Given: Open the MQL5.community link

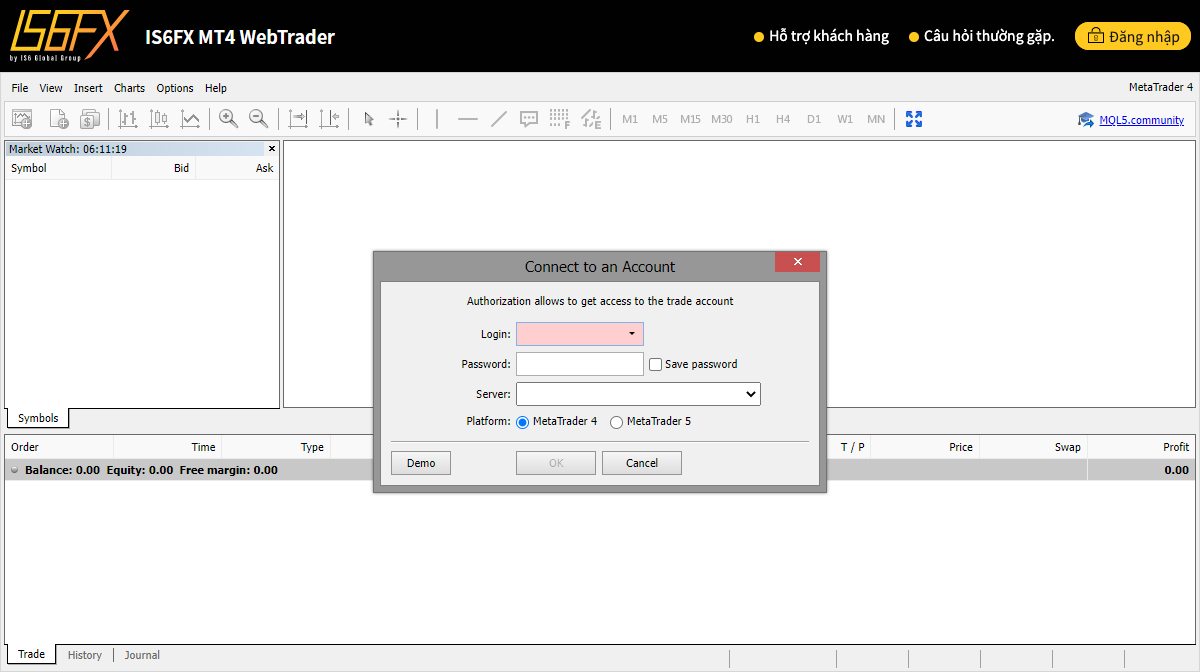Looking at the screenshot, I should pos(1141,120).
